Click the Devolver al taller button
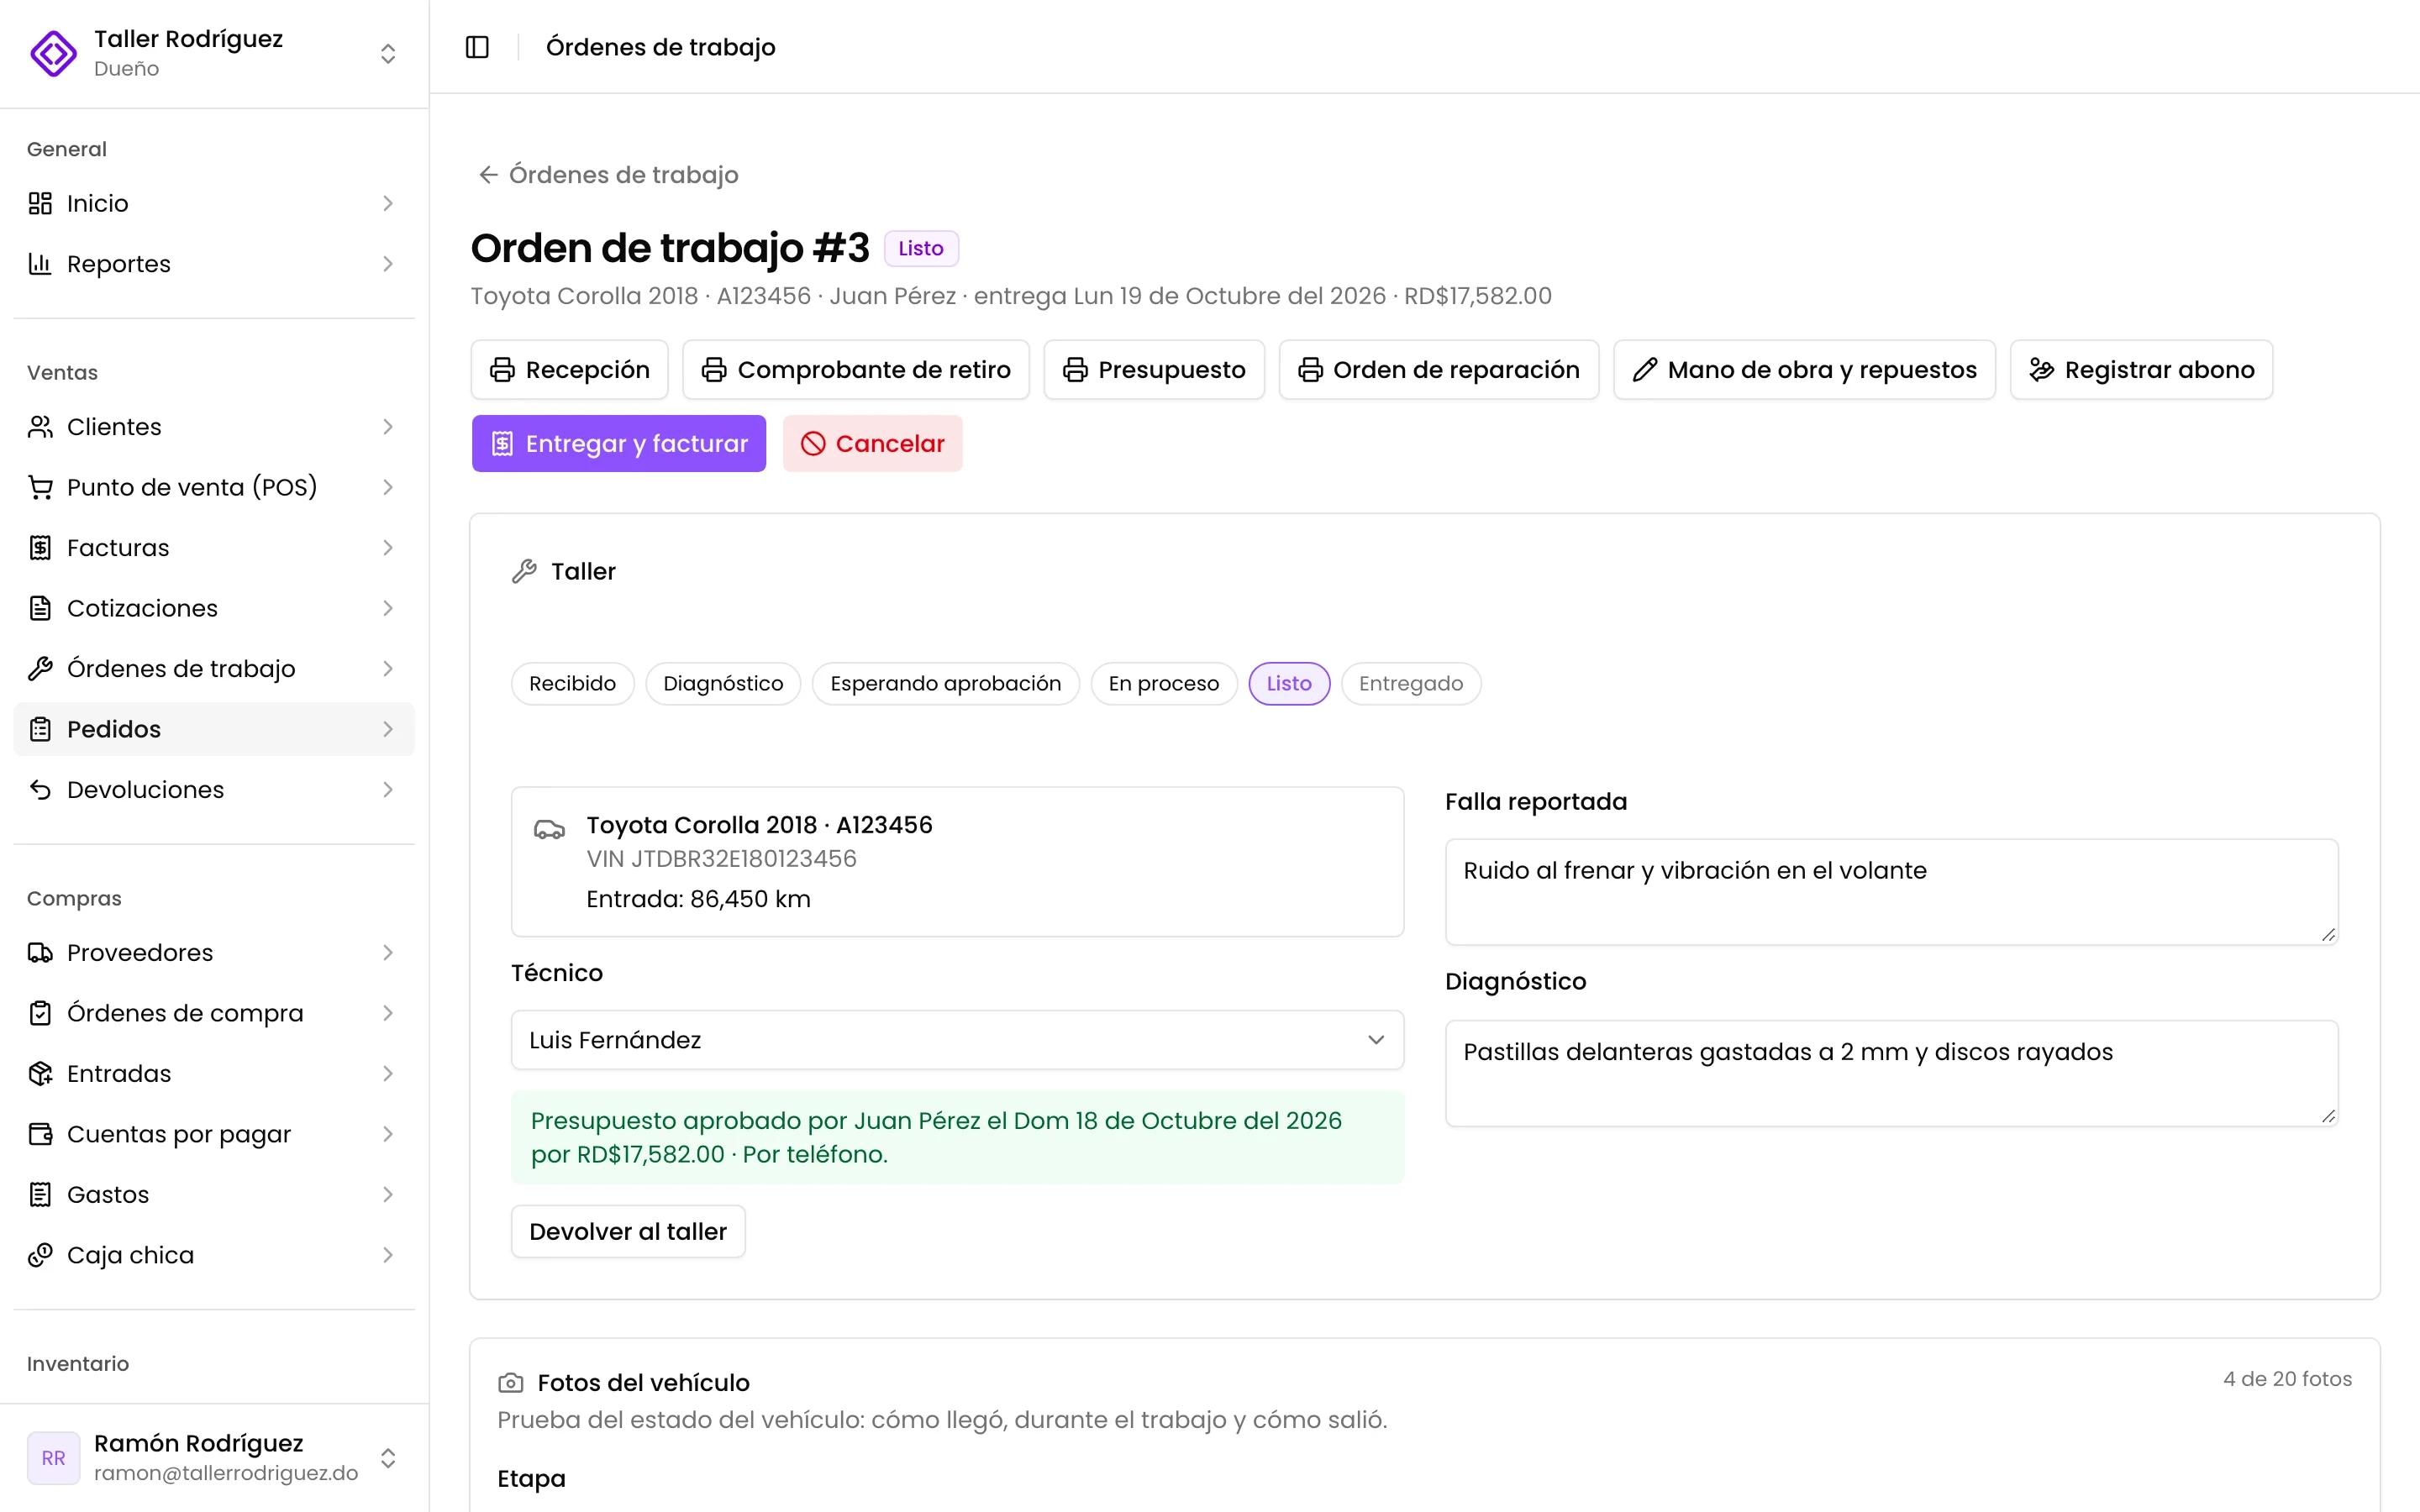Viewport: 2420px width, 1512px height. click(628, 1232)
